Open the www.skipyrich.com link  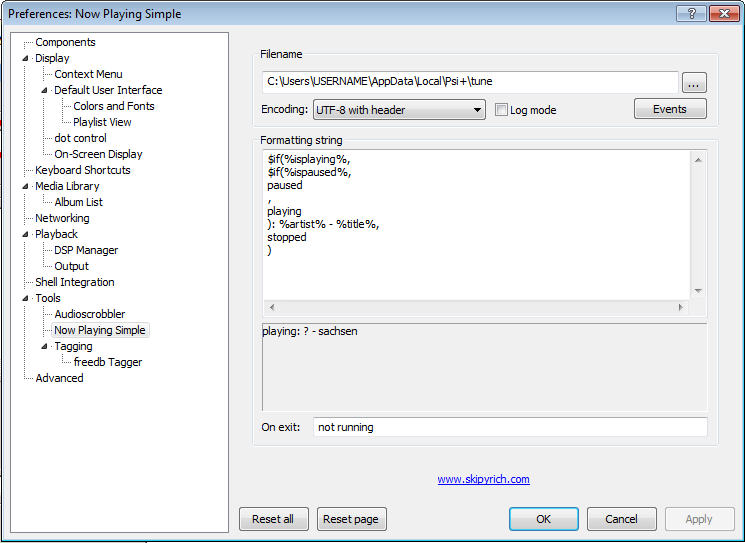tap(483, 479)
